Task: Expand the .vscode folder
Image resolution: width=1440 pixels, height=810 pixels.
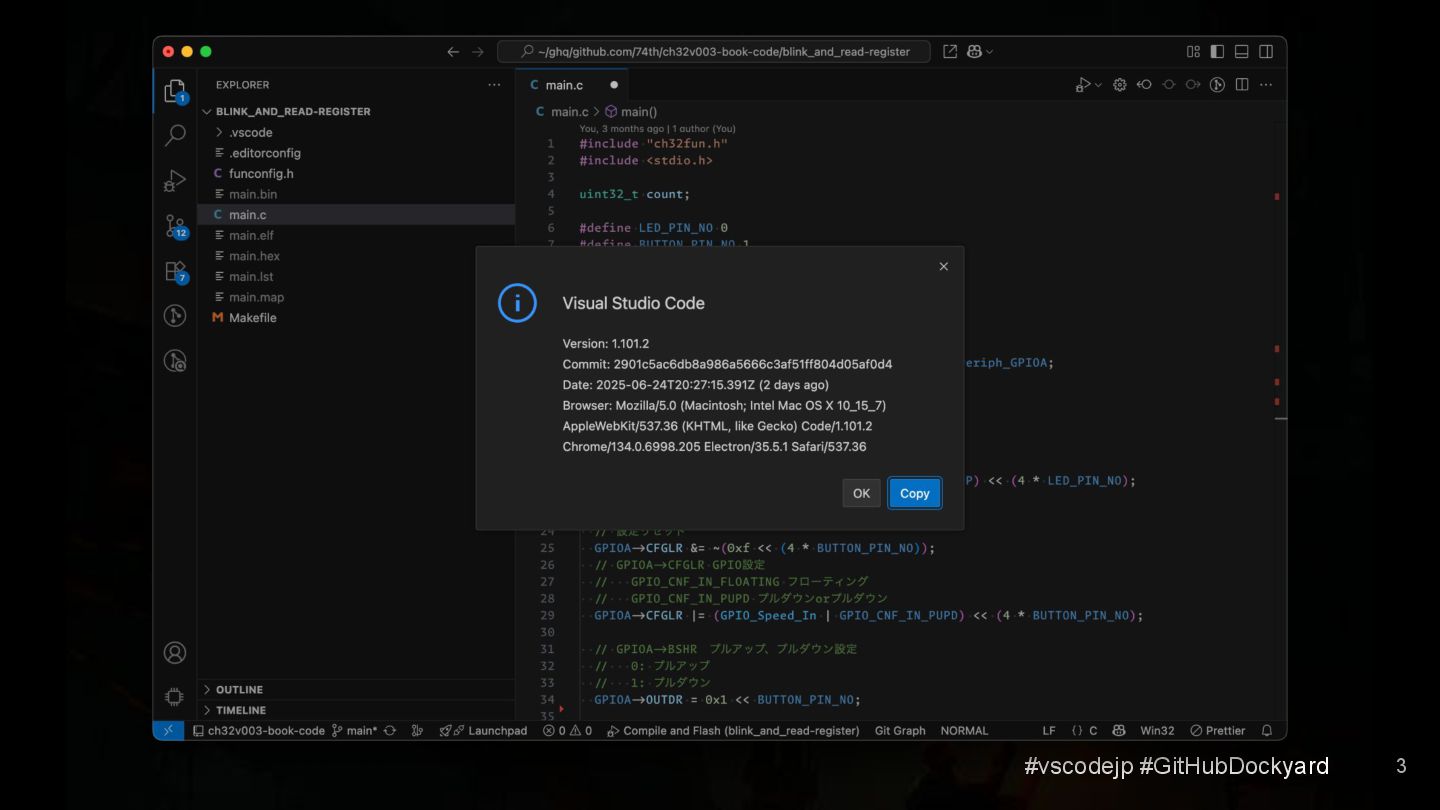Action: (356, 132)
